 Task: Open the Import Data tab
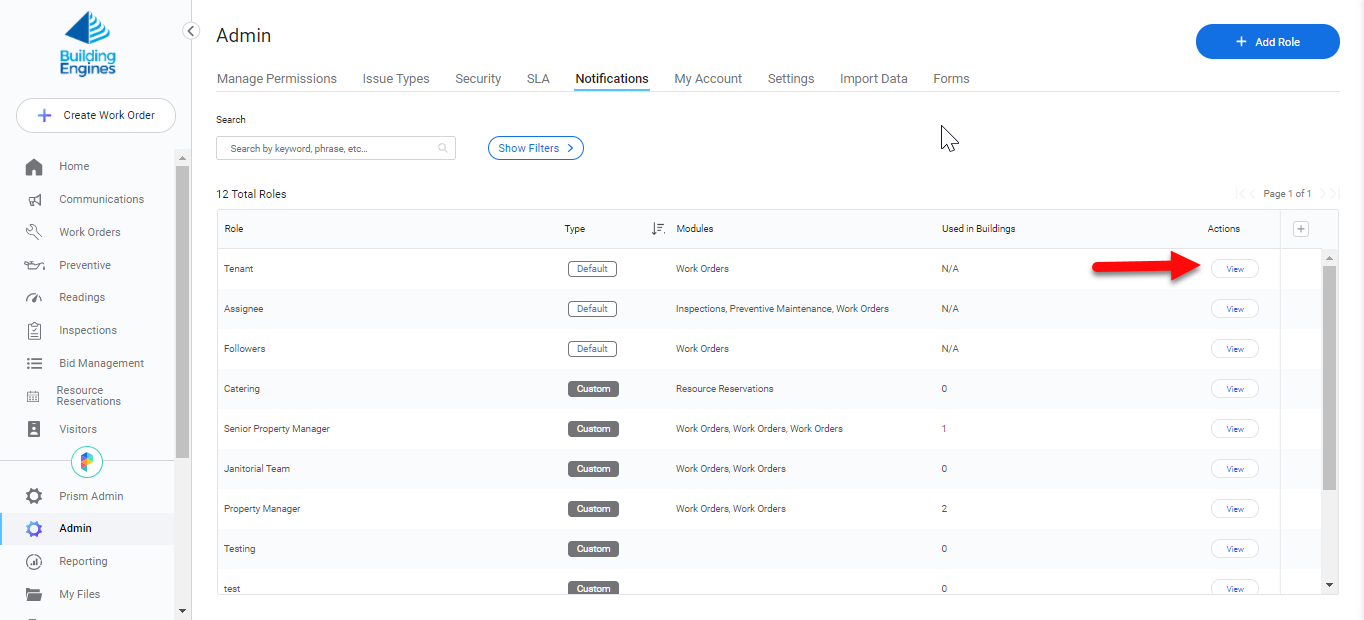(873, 79)
